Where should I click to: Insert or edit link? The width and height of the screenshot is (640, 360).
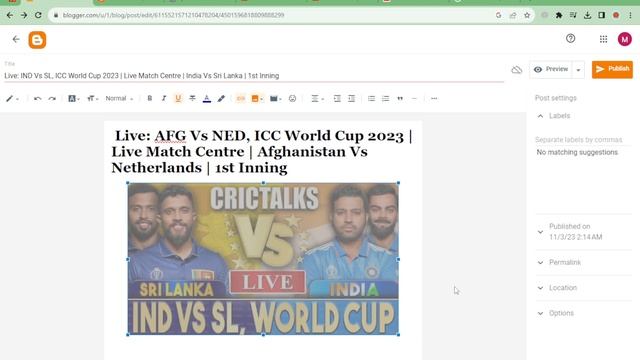point(241,98)
